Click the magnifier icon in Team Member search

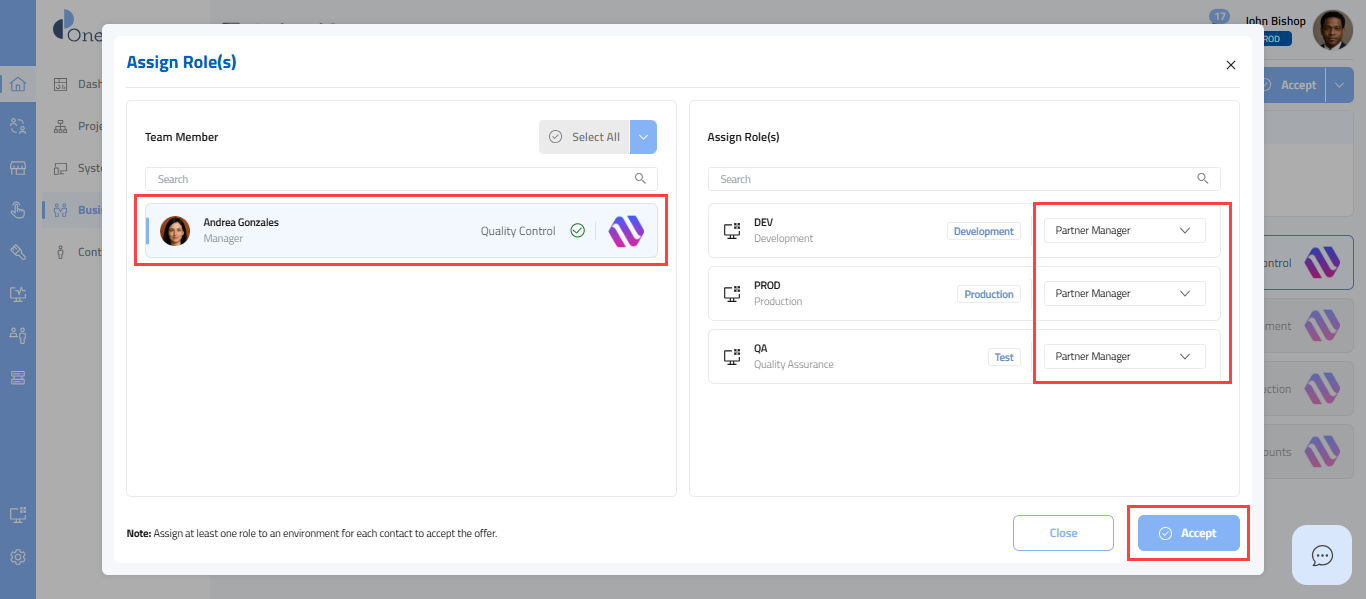tap(640, 179)
